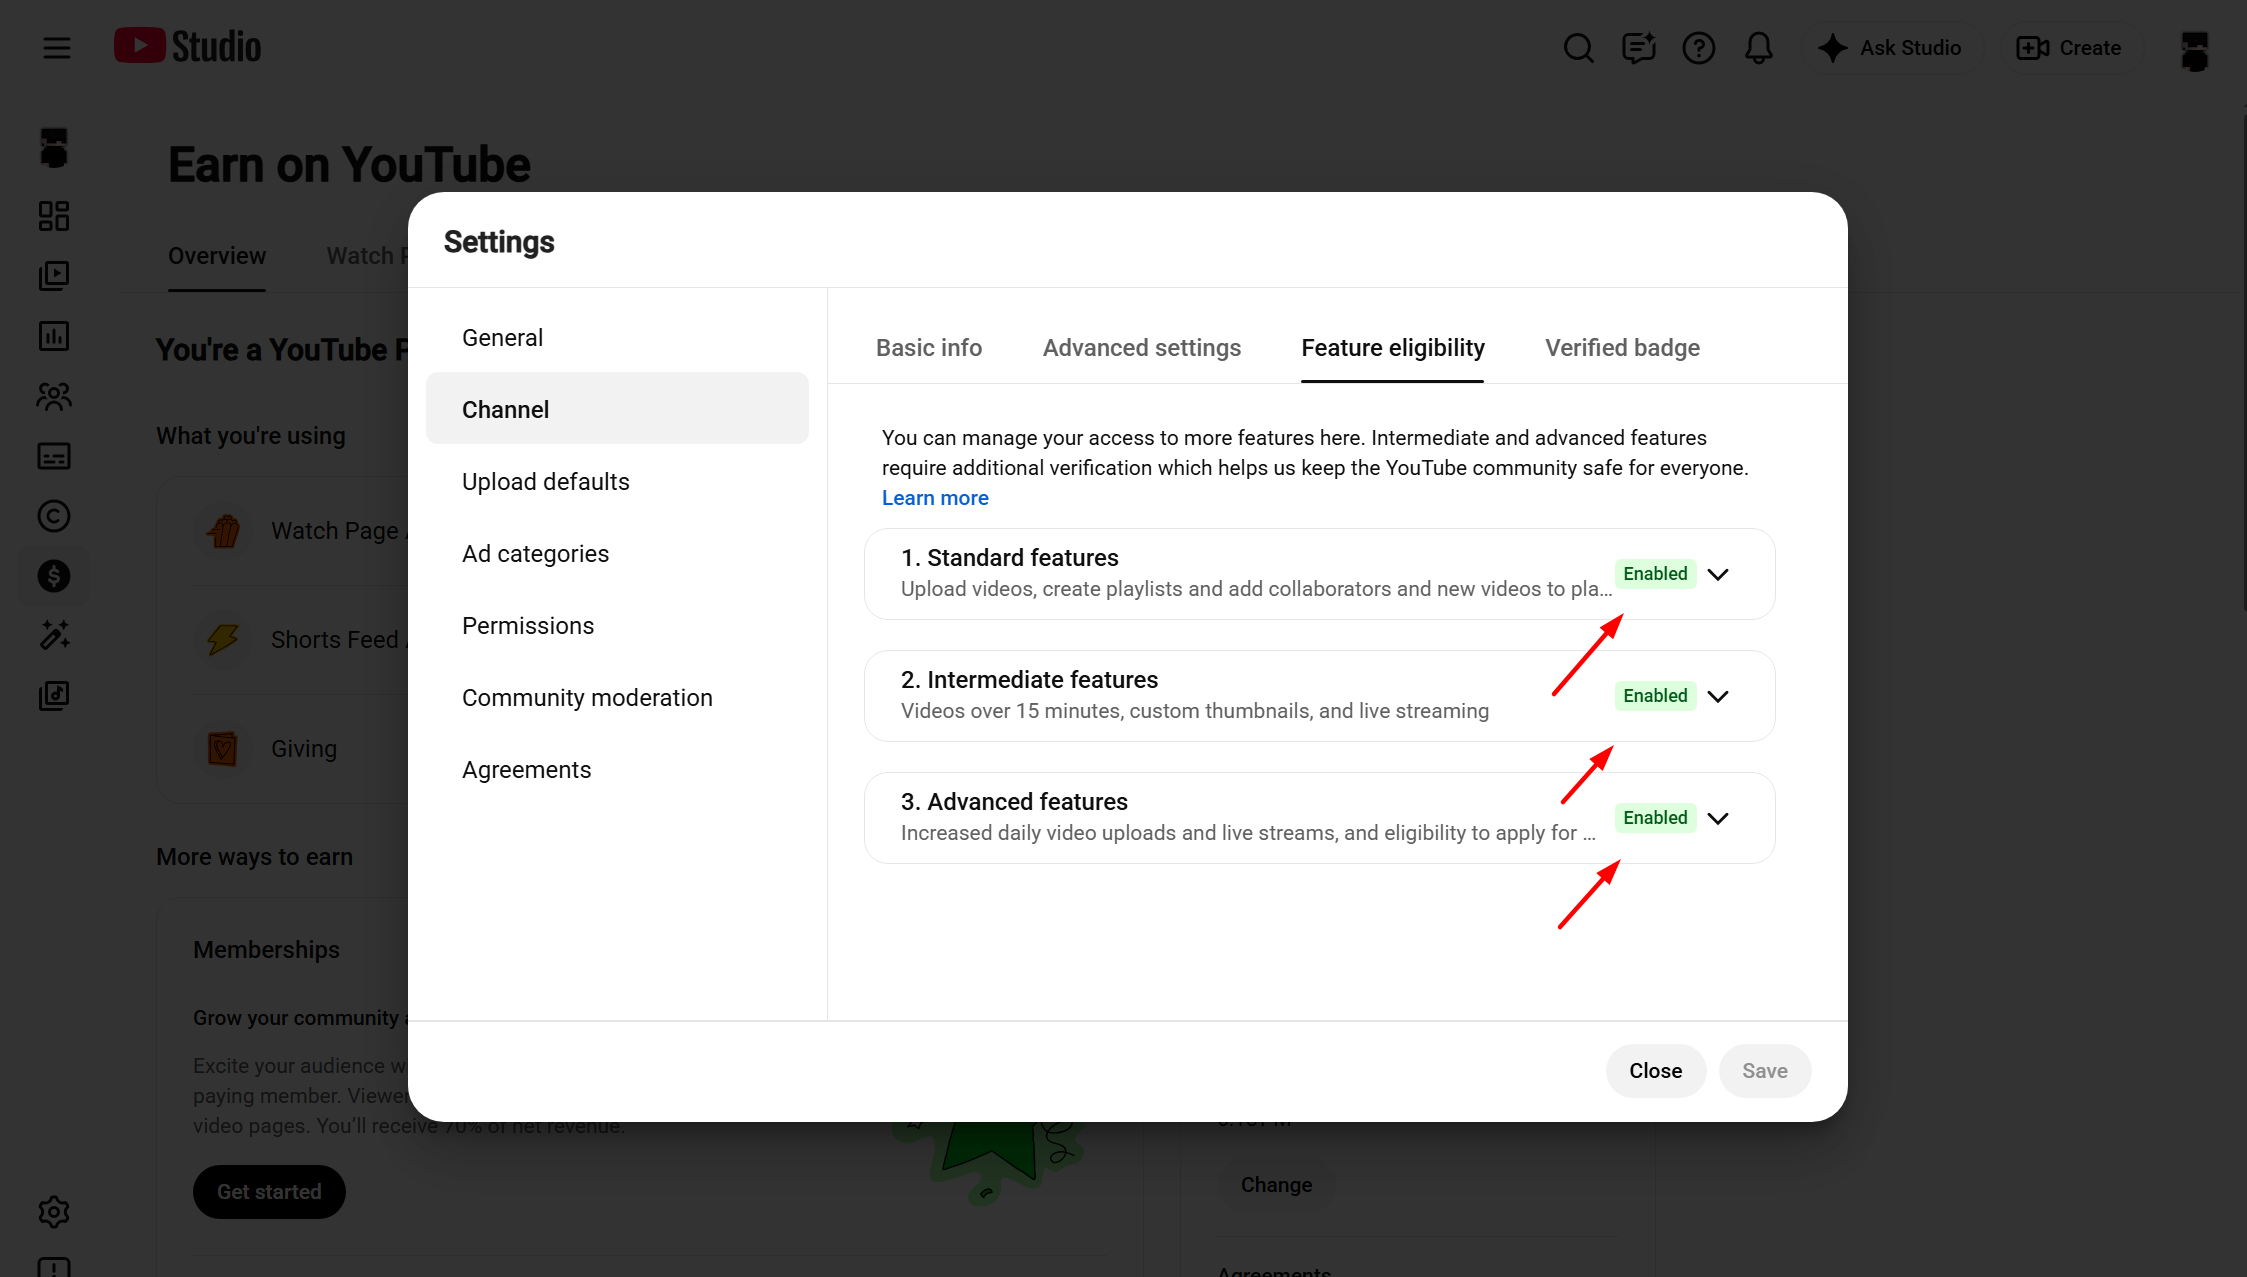Screen dimensions: 2247x1277
Task: Open the hamburger menu icon
Action: [57, 48]
